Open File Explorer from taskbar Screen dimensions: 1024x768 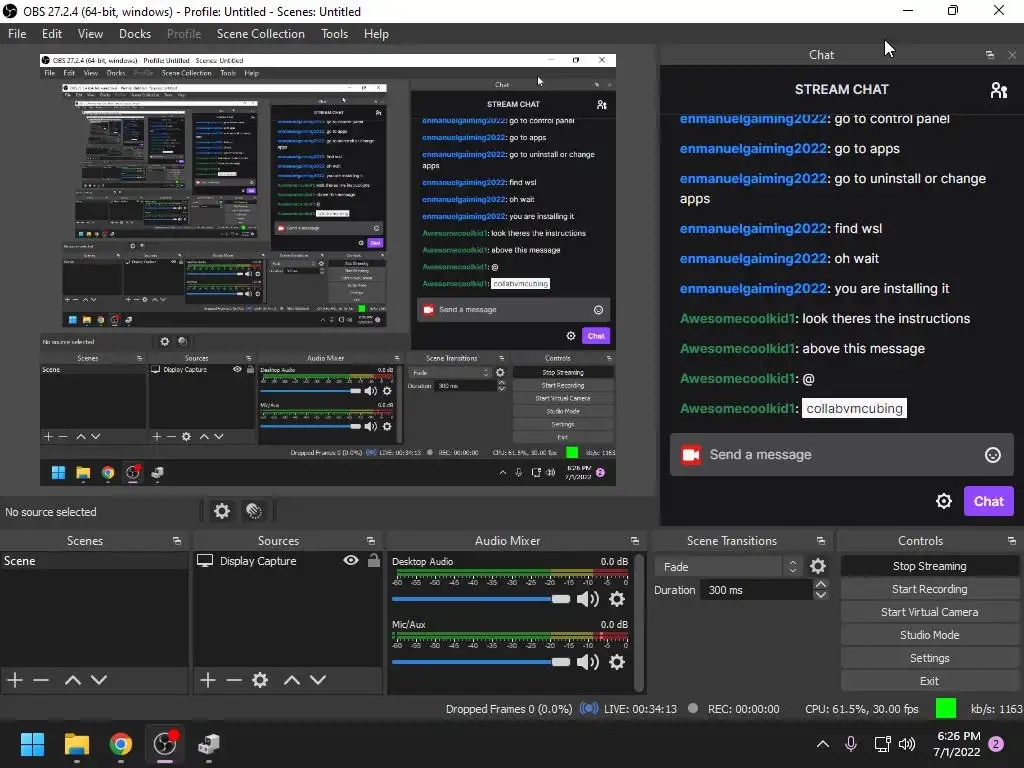click(76, 744)
